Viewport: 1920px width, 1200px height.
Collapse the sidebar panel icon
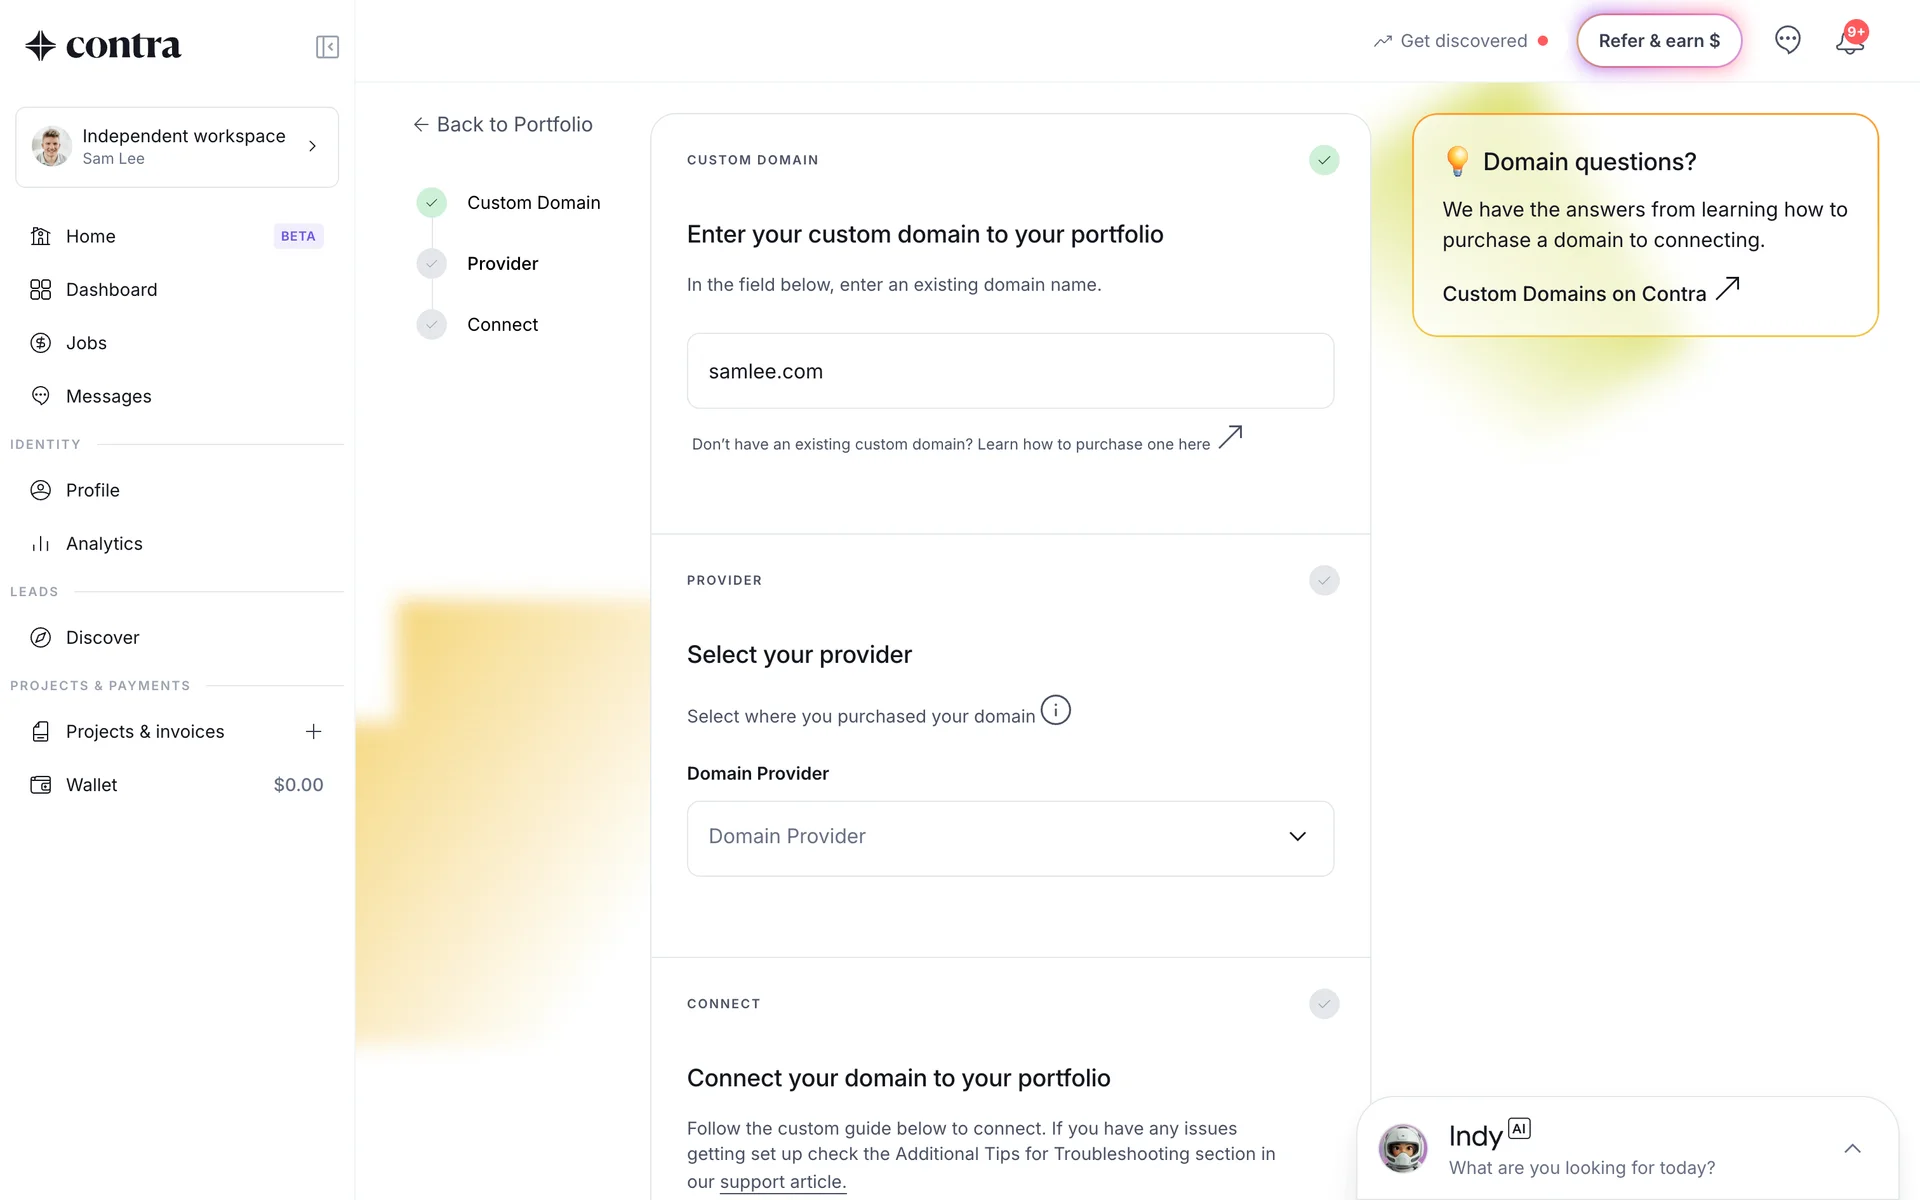coord(327,47)
